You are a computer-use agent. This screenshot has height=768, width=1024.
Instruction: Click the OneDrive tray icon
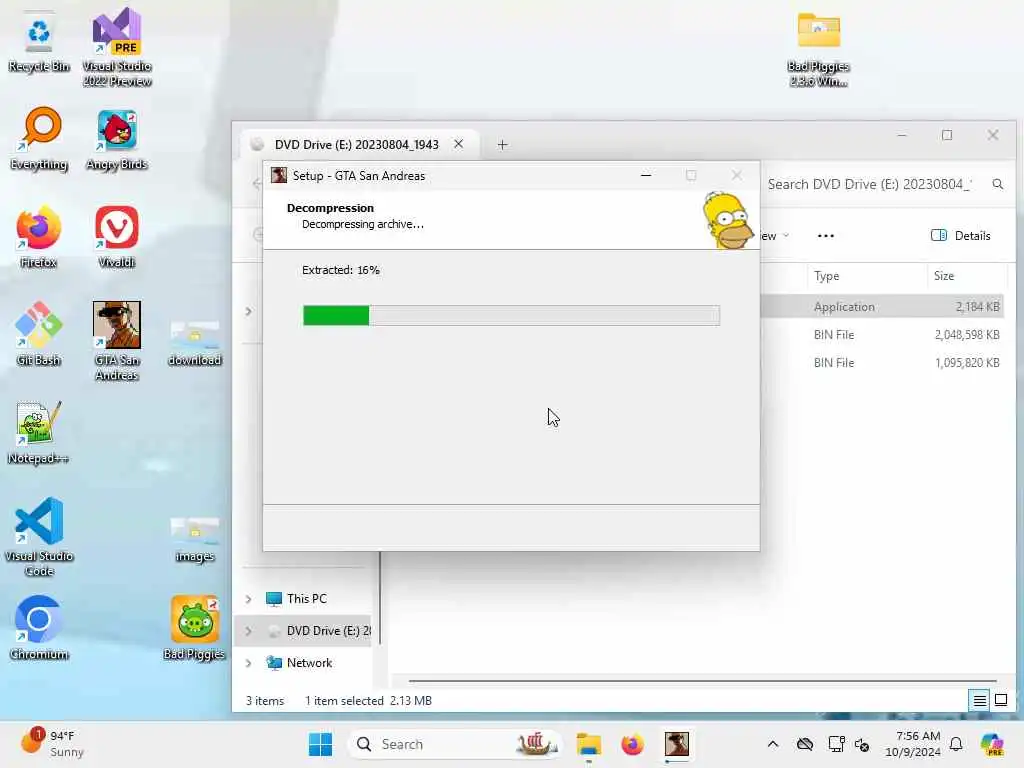click(805, 744)
